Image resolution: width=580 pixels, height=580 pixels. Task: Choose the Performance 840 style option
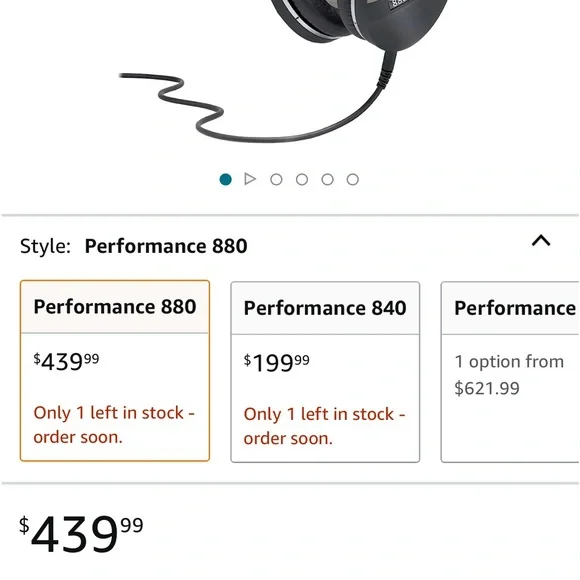[x=325, y=372]
